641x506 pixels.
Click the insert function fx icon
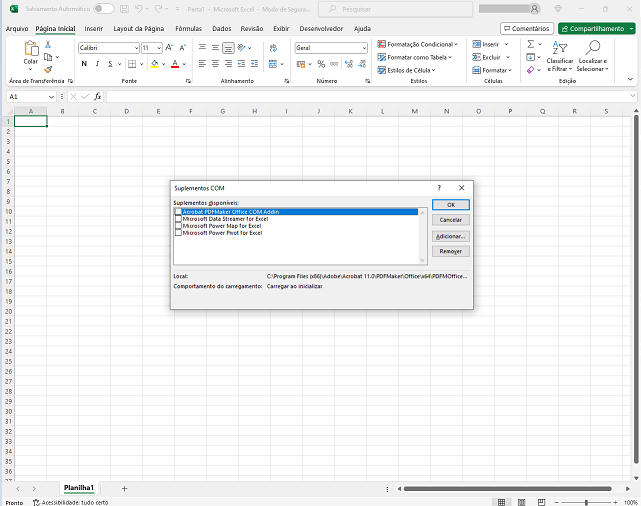point(97,96)
